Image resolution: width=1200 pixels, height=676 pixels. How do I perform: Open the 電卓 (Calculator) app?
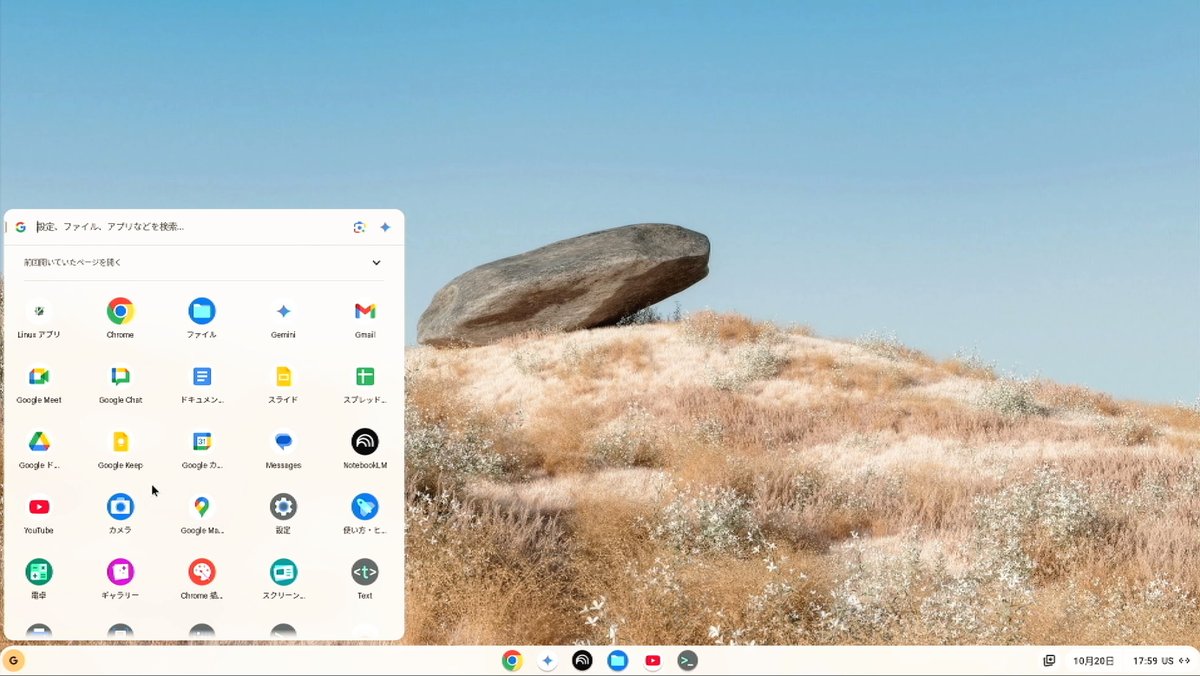[38, 570]
